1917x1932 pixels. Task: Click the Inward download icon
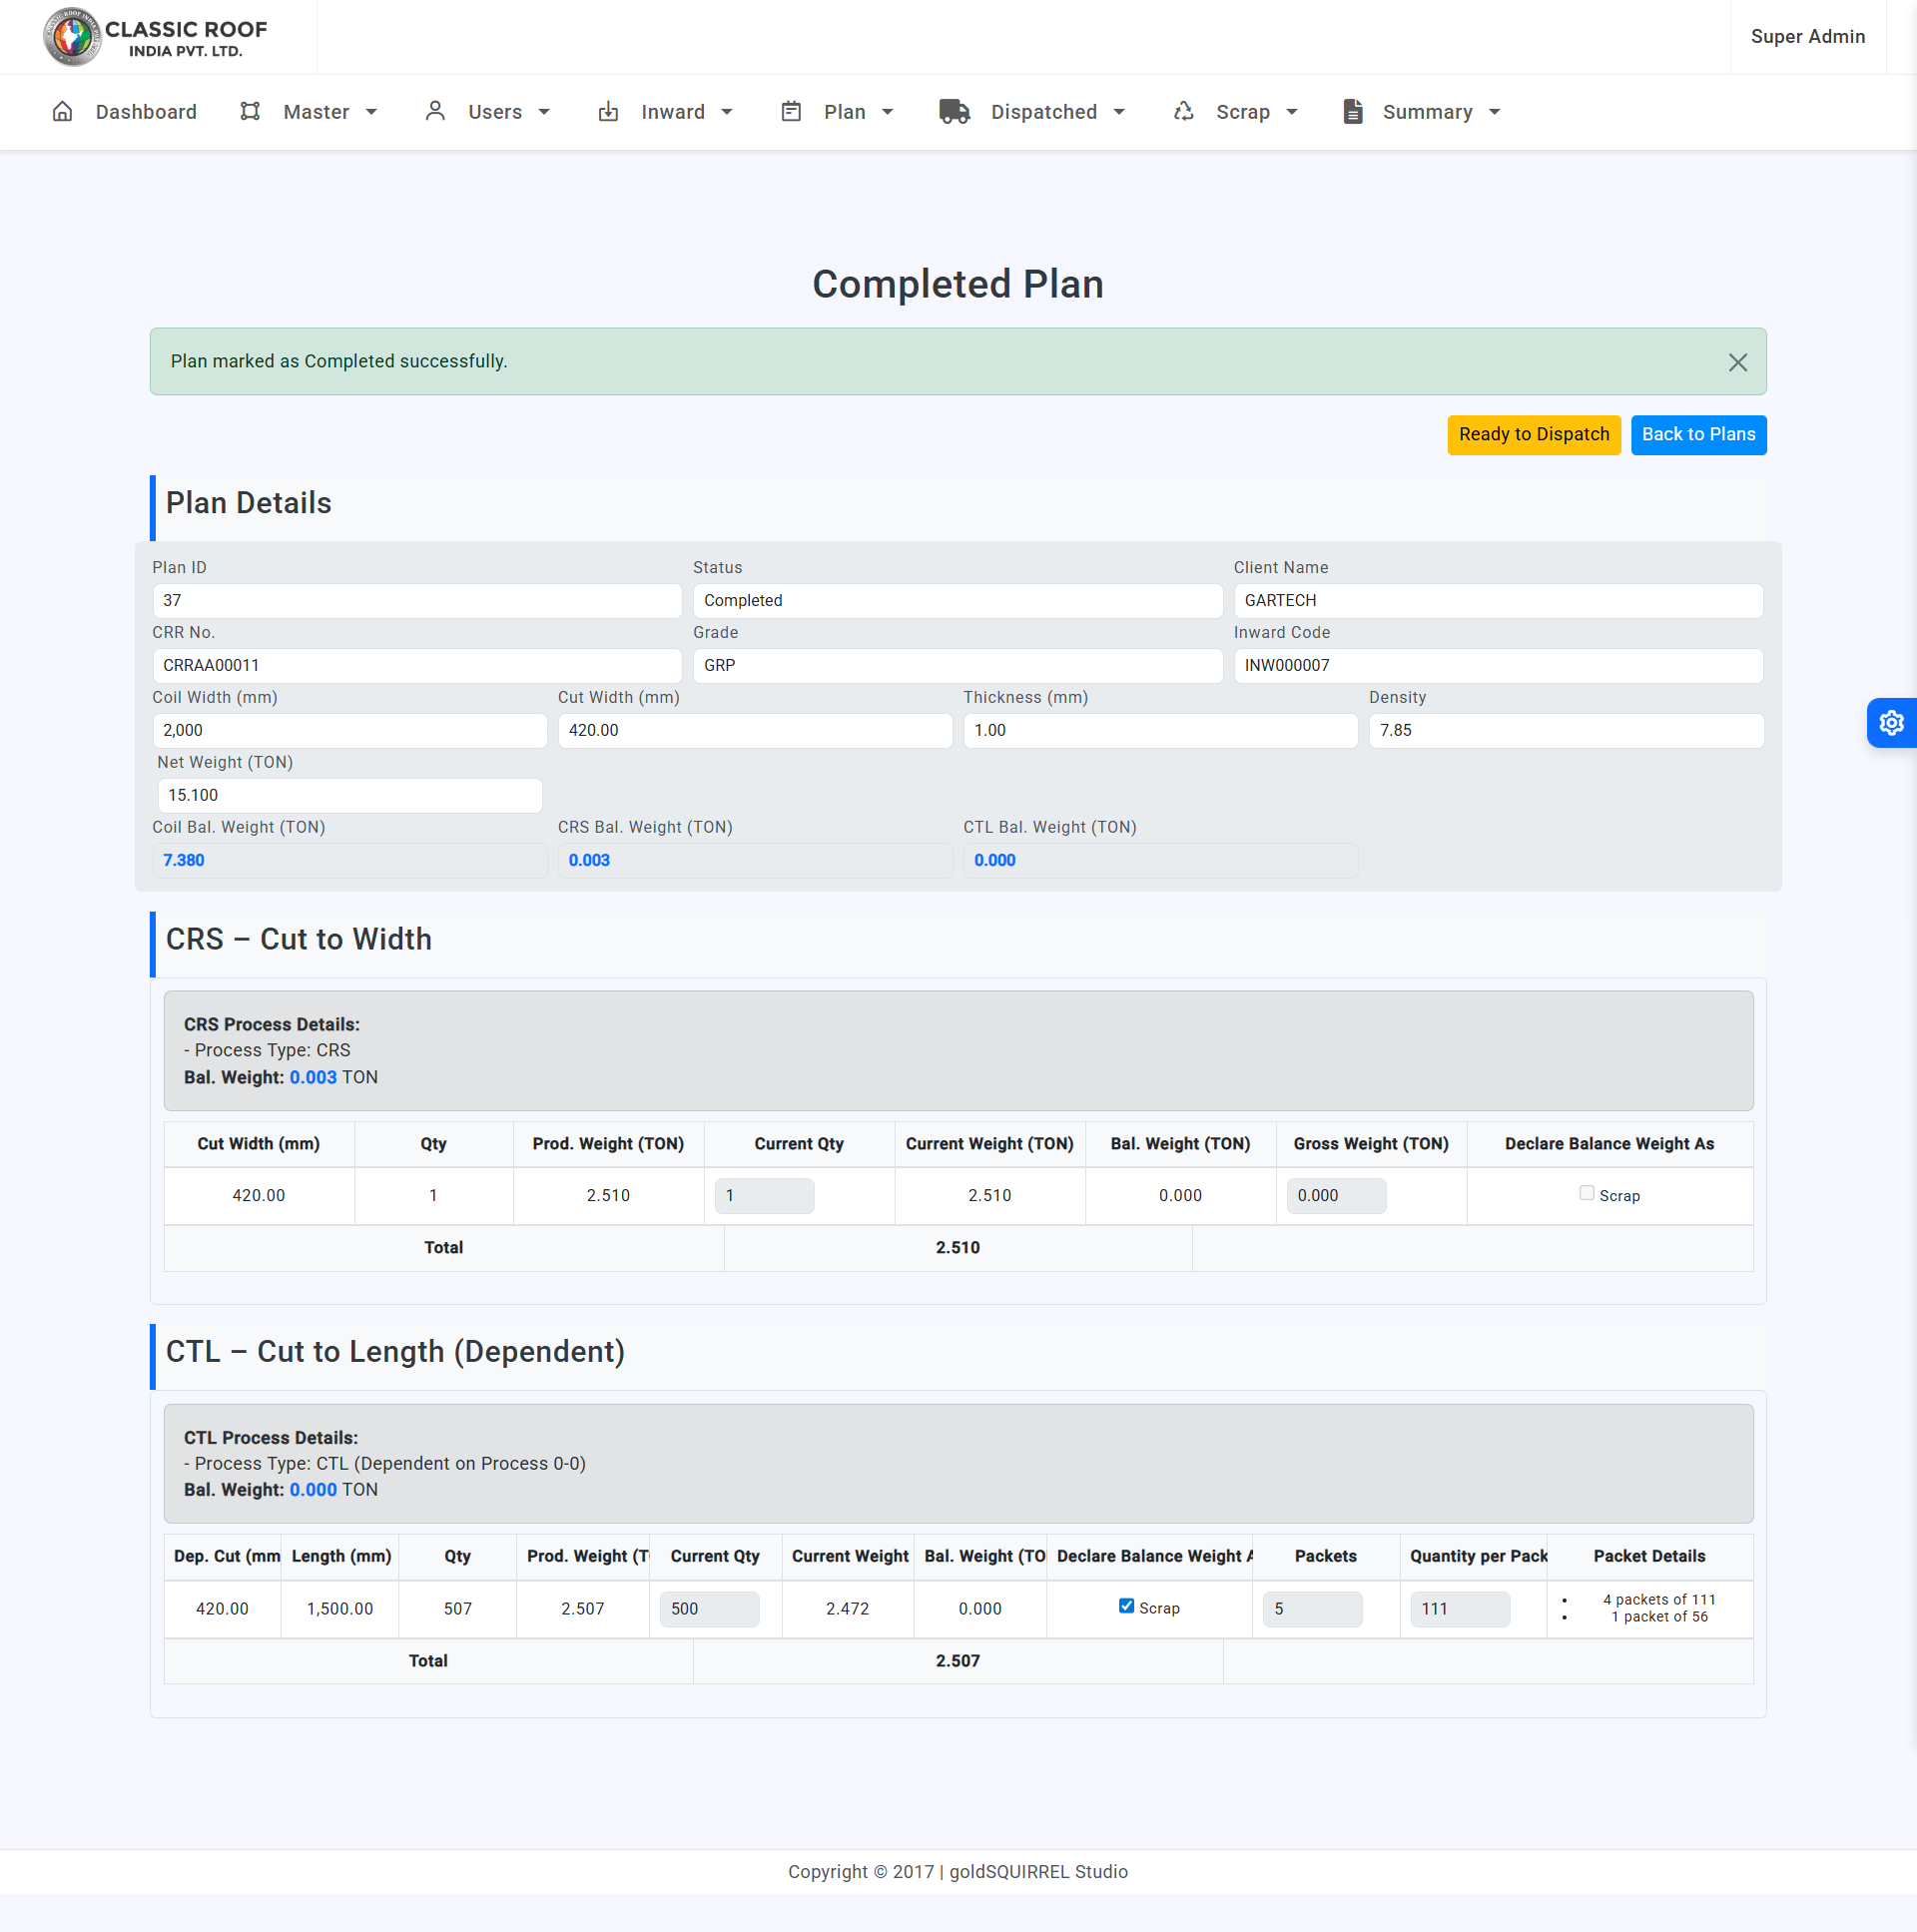(x=608, y=111)
